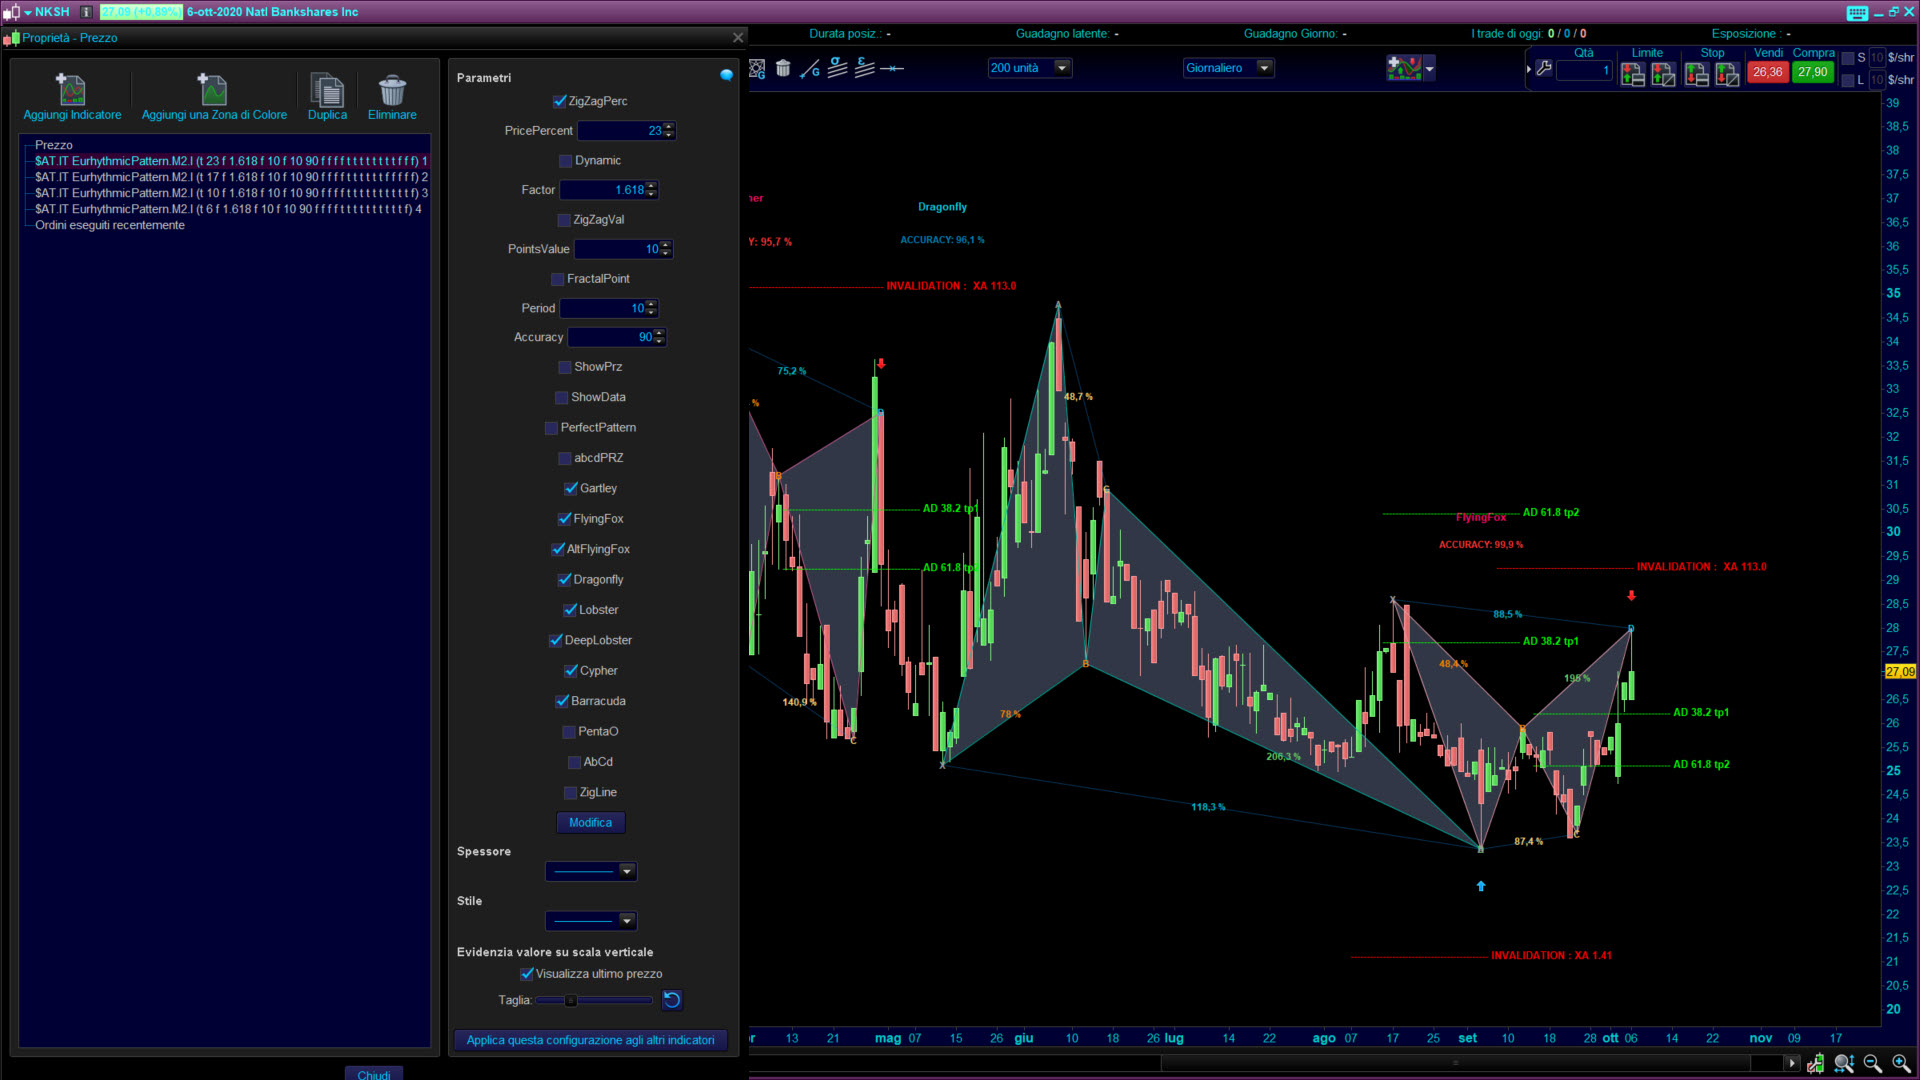The height and width of the screenshot is (1080, 1920).
Task: Enable the ShowPrz checkbox
Action: click(x=565, y=367)
